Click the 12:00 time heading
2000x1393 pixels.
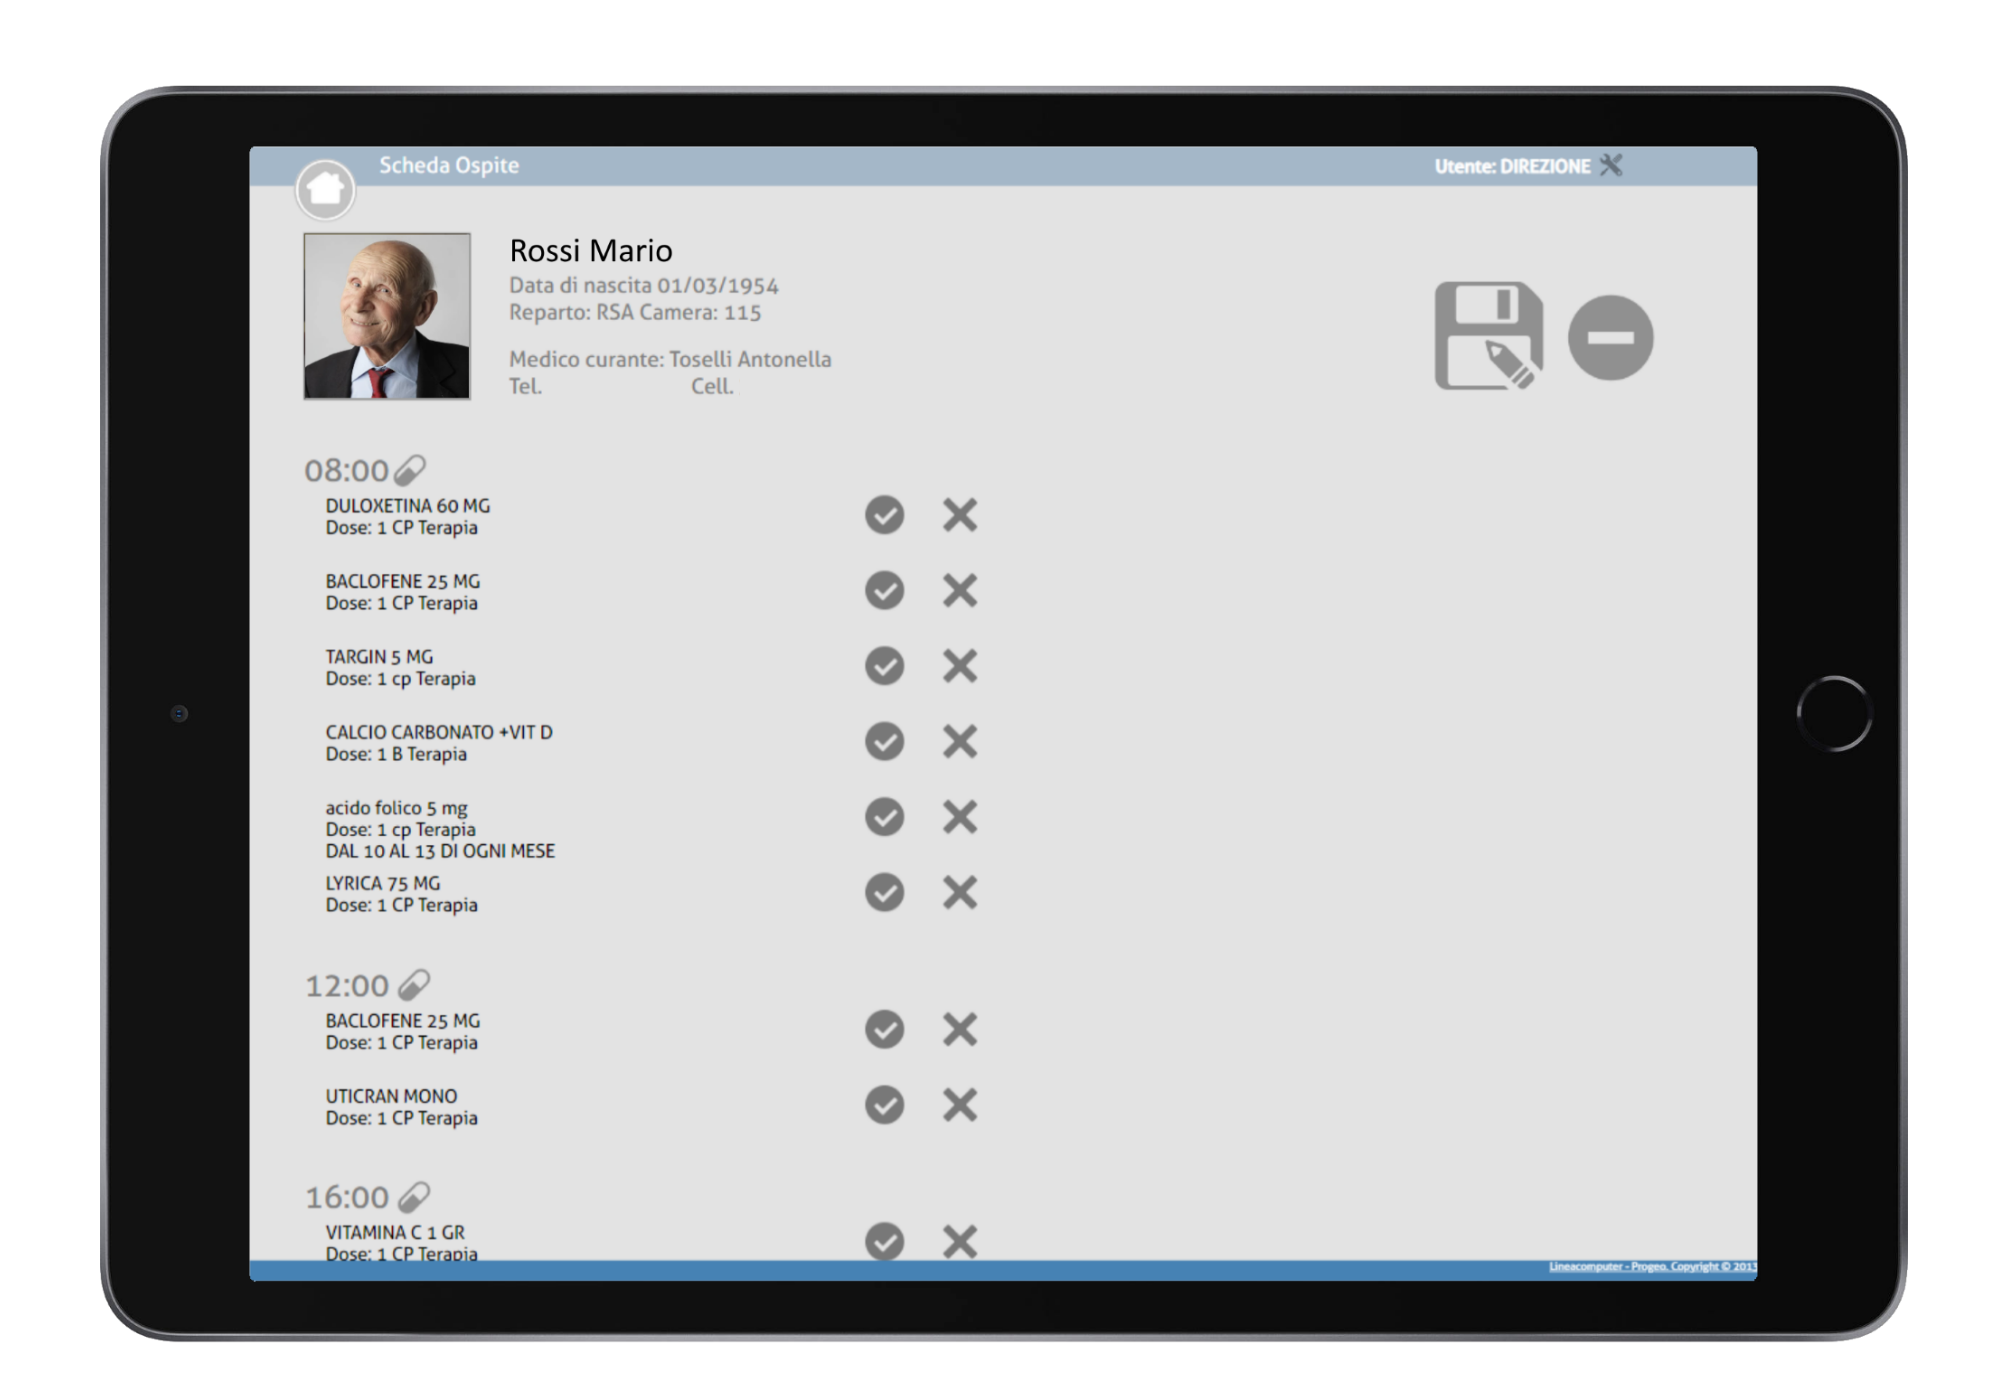click(x=346, y=986)
